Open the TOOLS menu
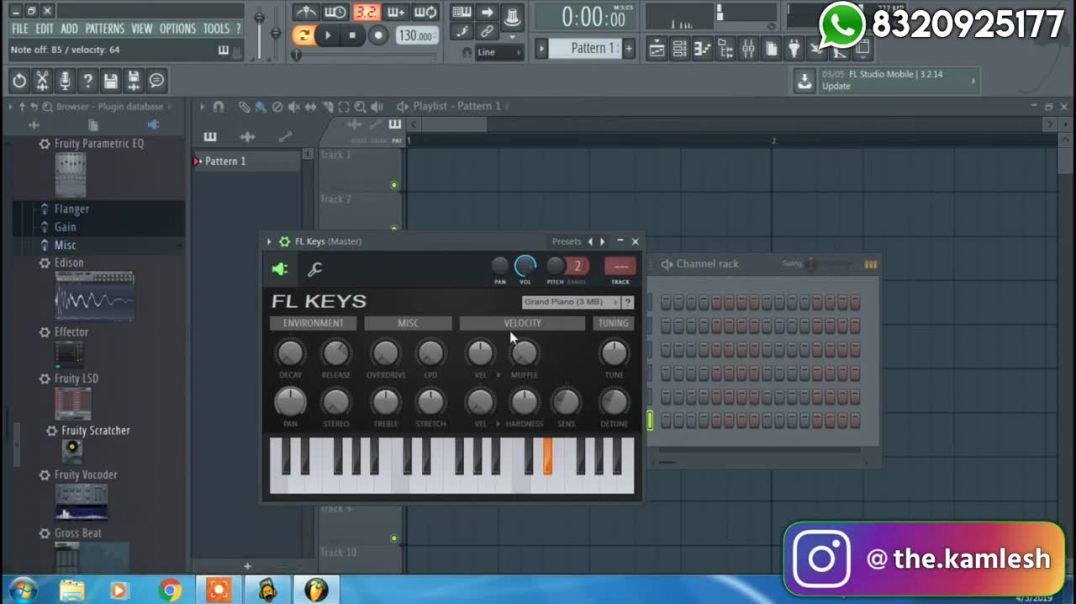1076x604 pixels. click(x=216, y=29)
